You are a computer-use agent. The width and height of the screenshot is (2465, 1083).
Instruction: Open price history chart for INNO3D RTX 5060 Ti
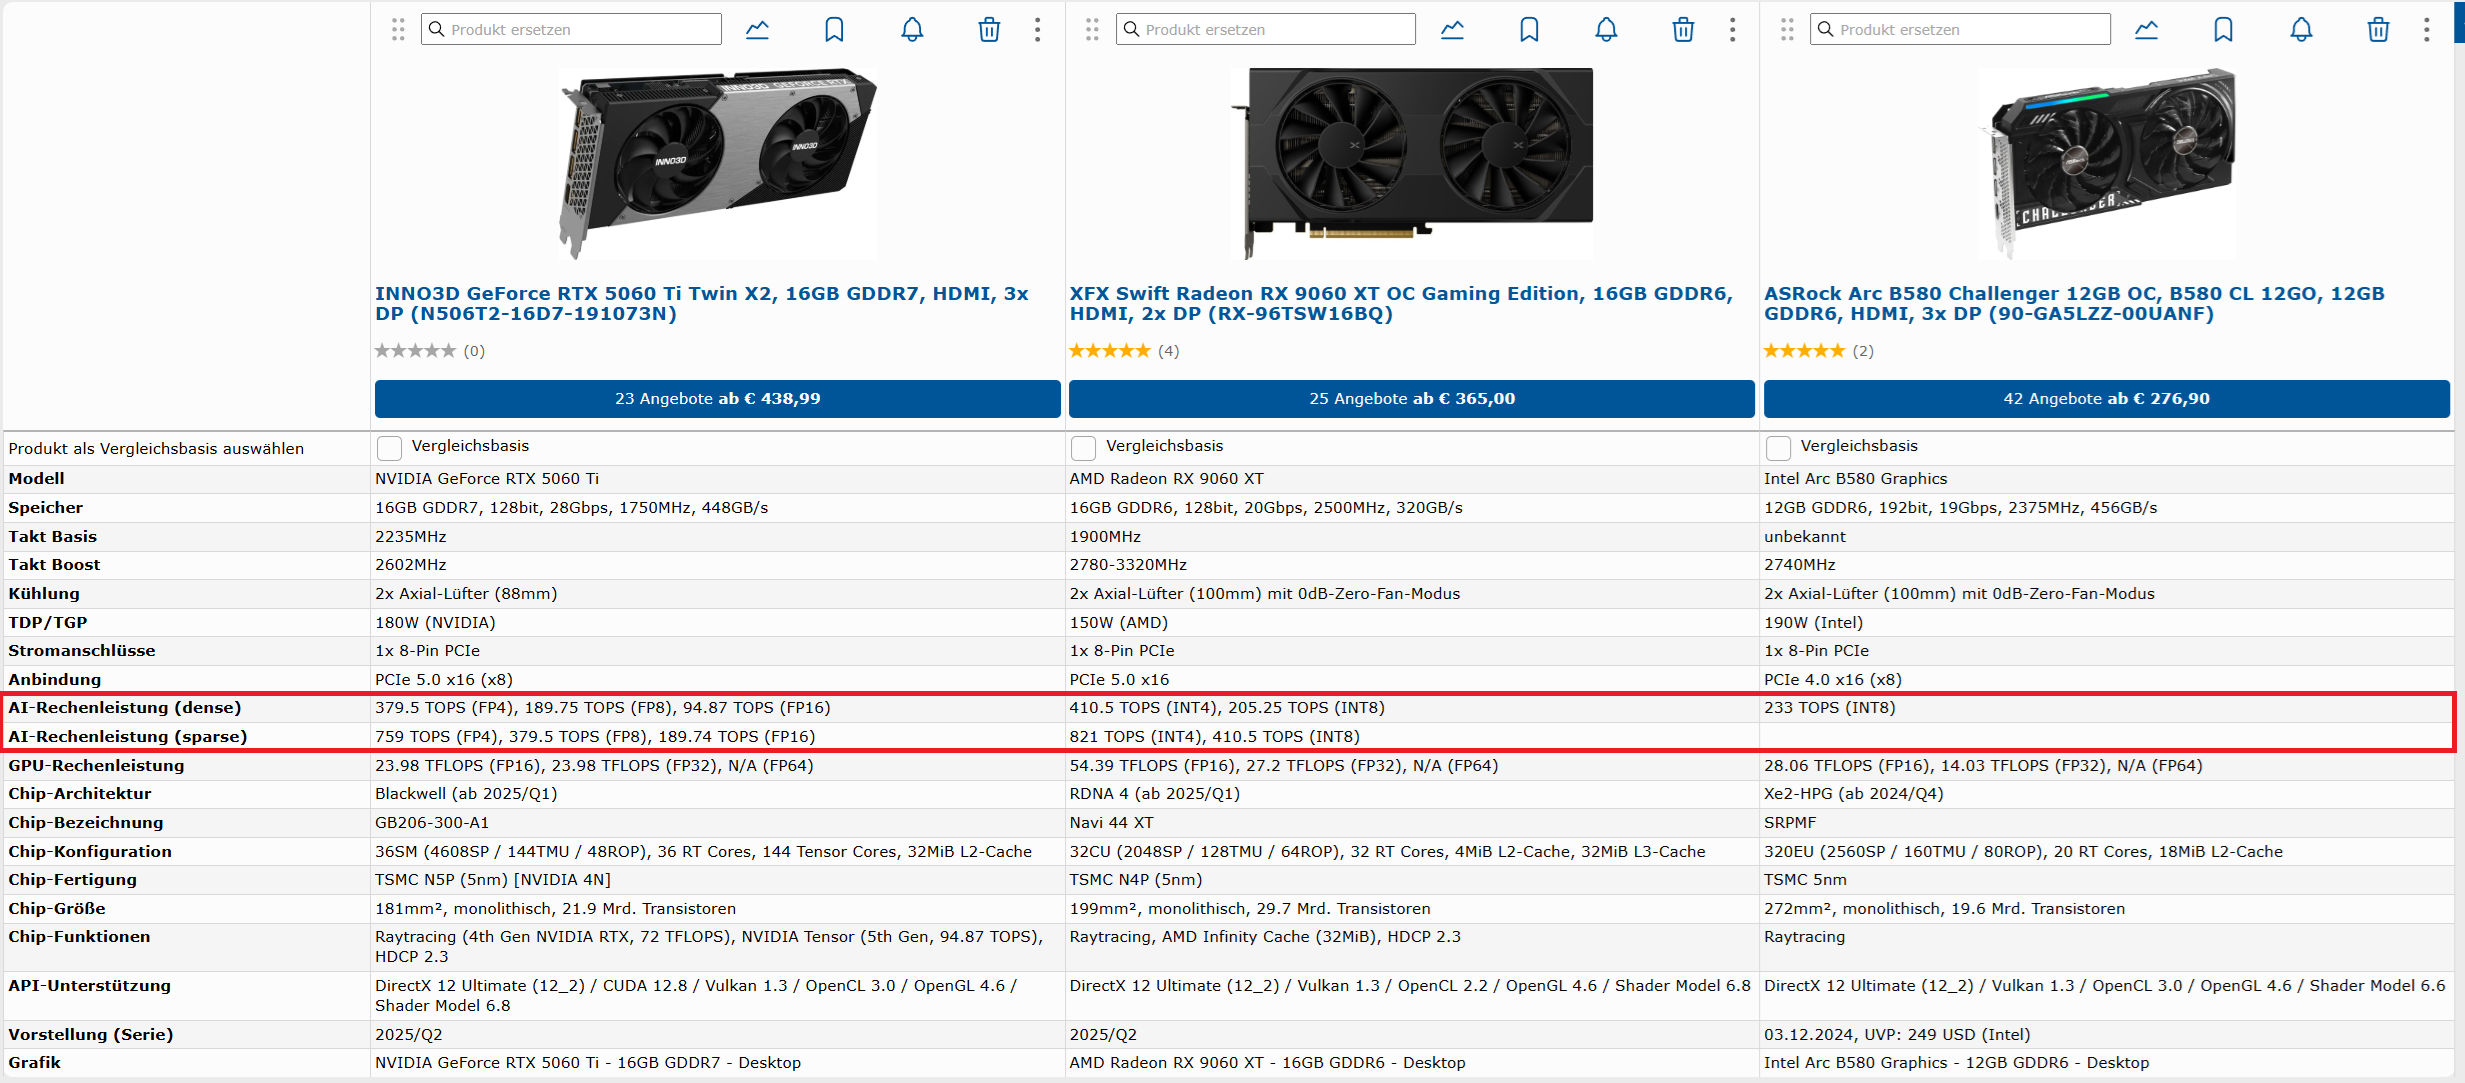[x=757, y=30]
